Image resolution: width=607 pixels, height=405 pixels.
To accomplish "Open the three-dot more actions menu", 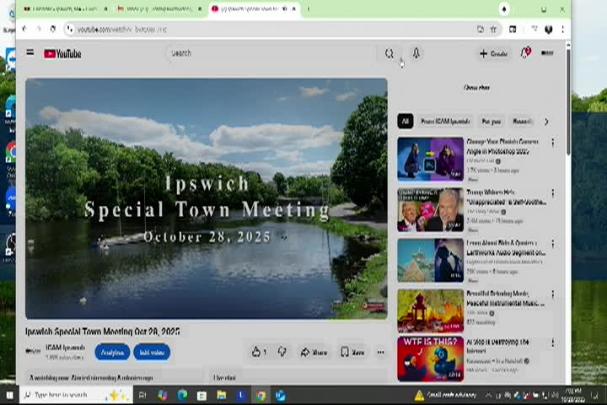I will (x=380, y=352).
